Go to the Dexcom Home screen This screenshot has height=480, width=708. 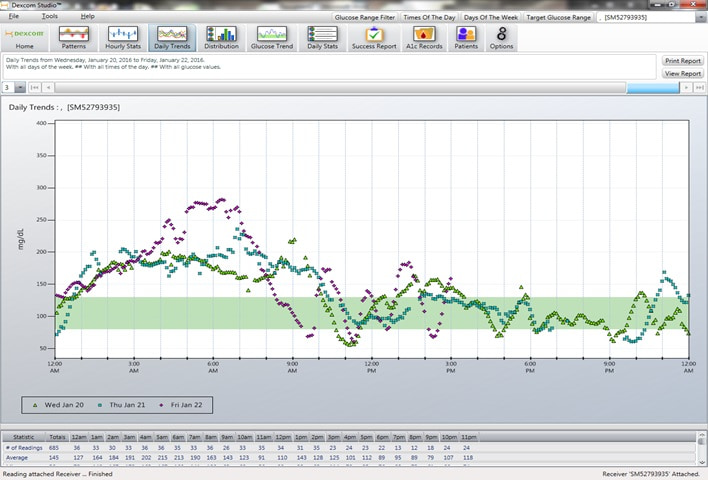click(24, 38)
